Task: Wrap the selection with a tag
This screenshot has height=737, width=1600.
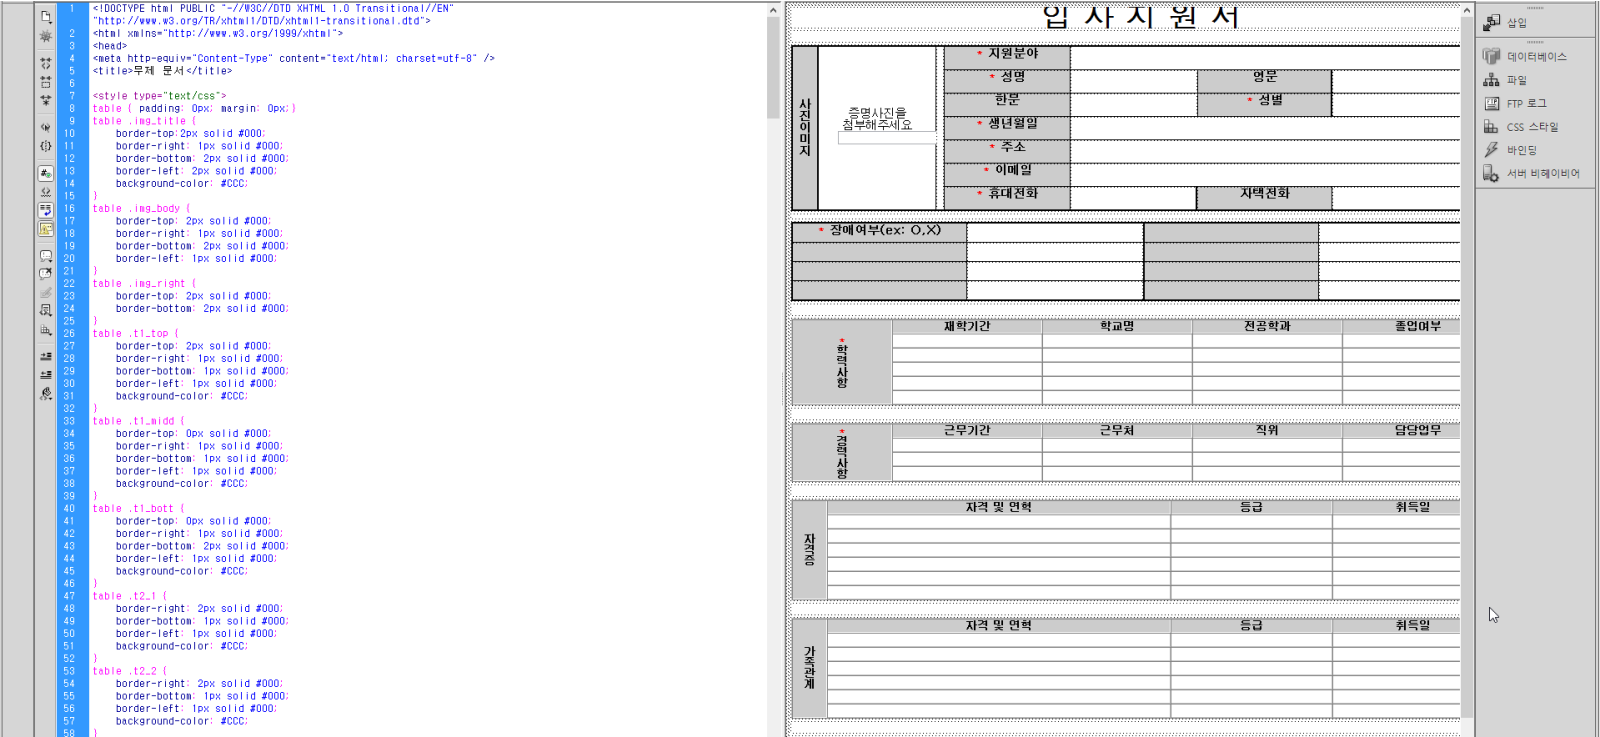Action: click(46, 293)
